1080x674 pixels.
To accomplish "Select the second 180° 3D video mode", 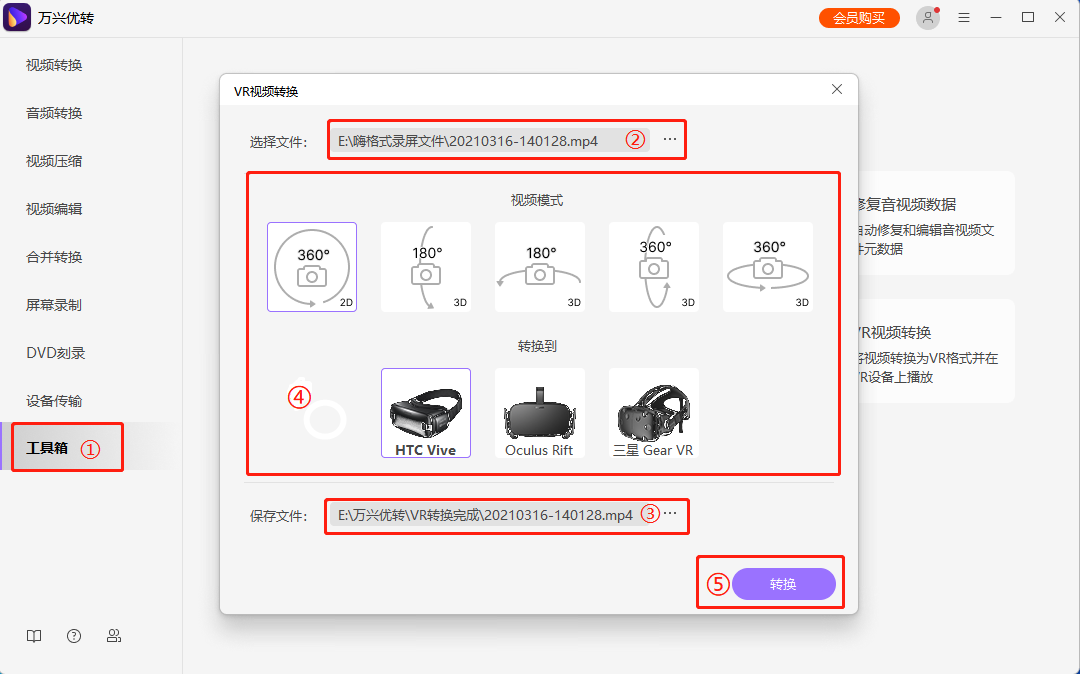I will pos(539,266).
